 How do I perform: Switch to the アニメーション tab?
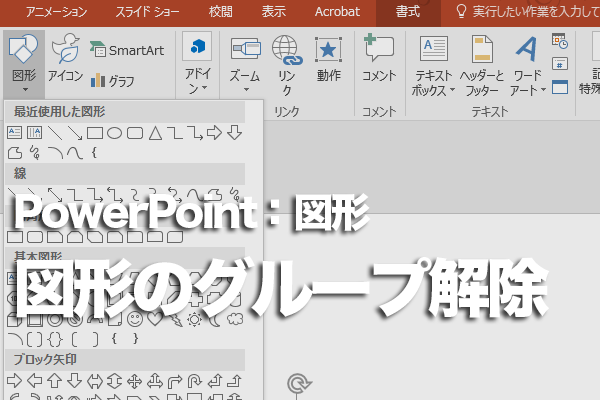(x=57, y=12)
